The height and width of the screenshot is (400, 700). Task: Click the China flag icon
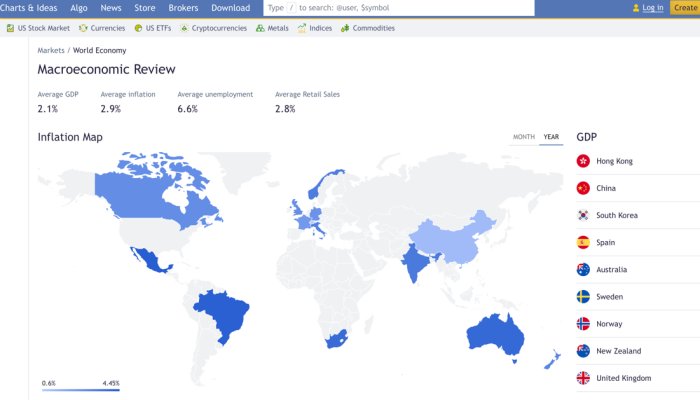pos(583,188)
